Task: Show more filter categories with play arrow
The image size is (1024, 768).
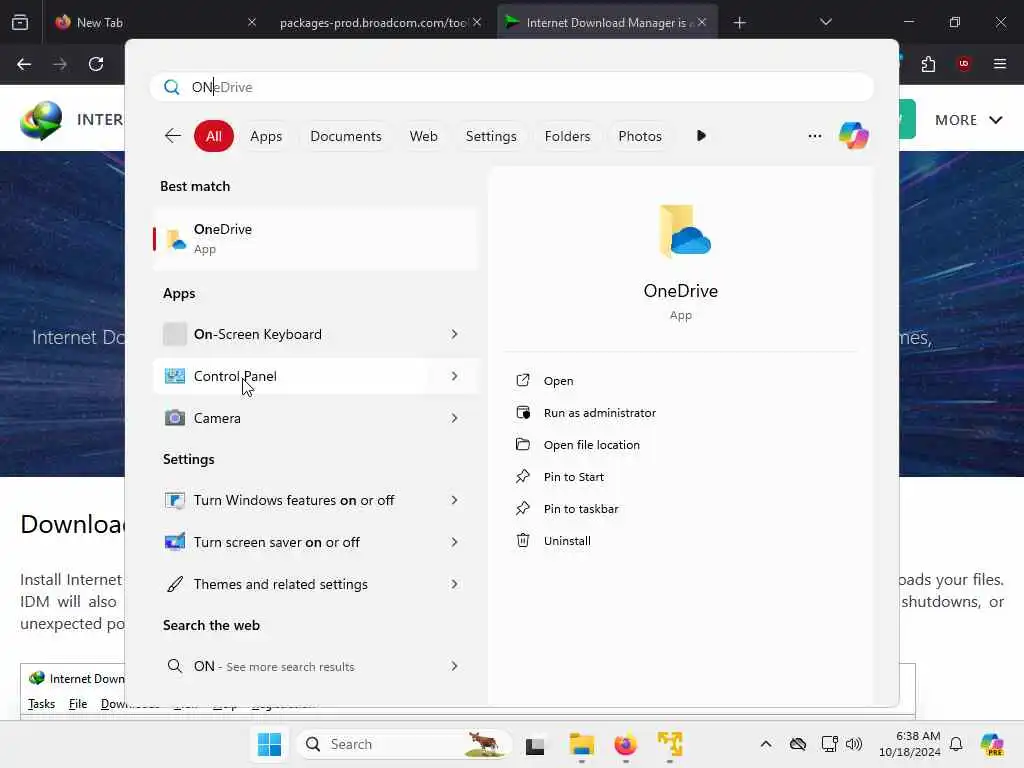Action: click(701, 136)
